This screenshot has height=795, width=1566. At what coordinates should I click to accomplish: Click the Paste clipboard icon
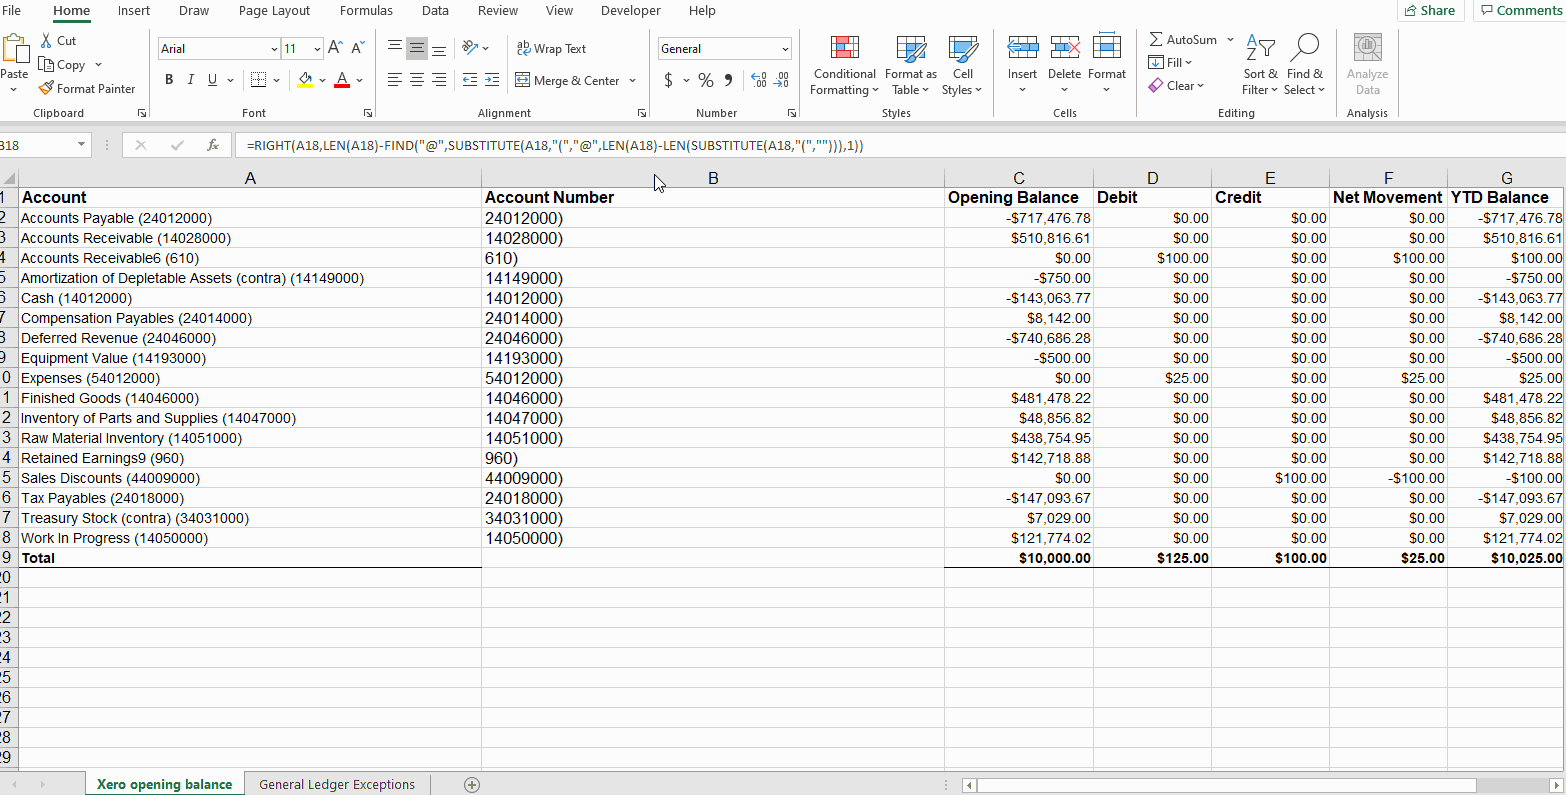coord(14,48)
